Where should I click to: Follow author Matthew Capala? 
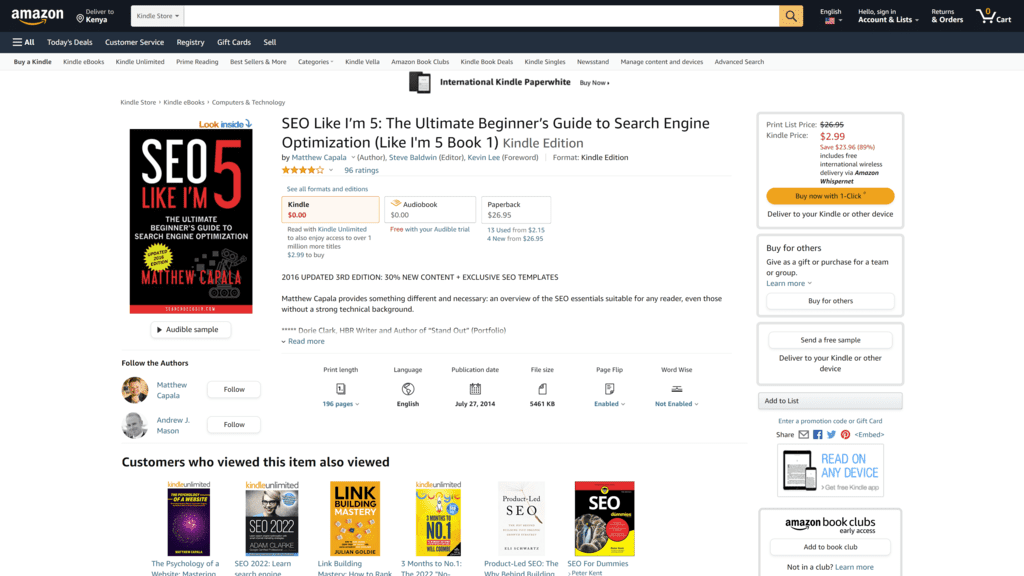(234, 390)
